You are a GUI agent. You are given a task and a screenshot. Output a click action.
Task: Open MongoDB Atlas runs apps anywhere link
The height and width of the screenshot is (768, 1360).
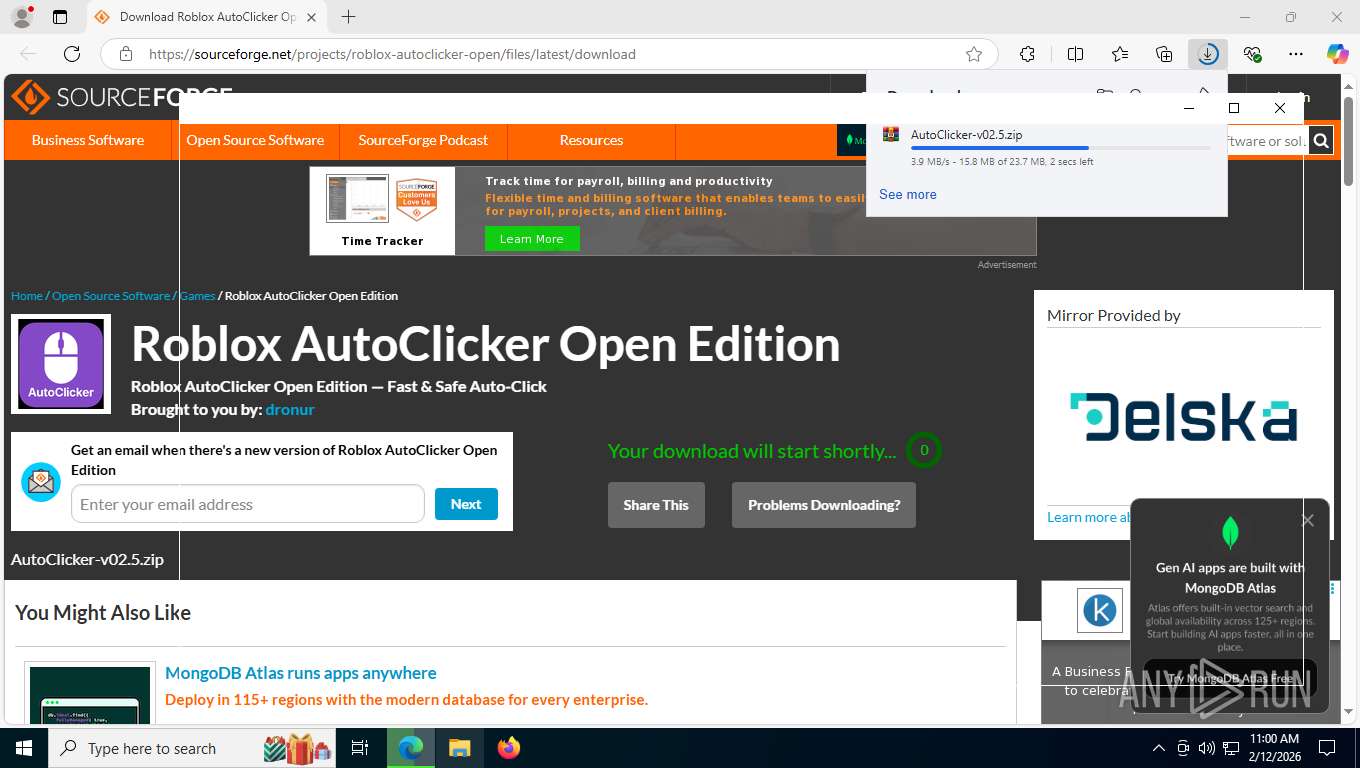coord(301,673)
